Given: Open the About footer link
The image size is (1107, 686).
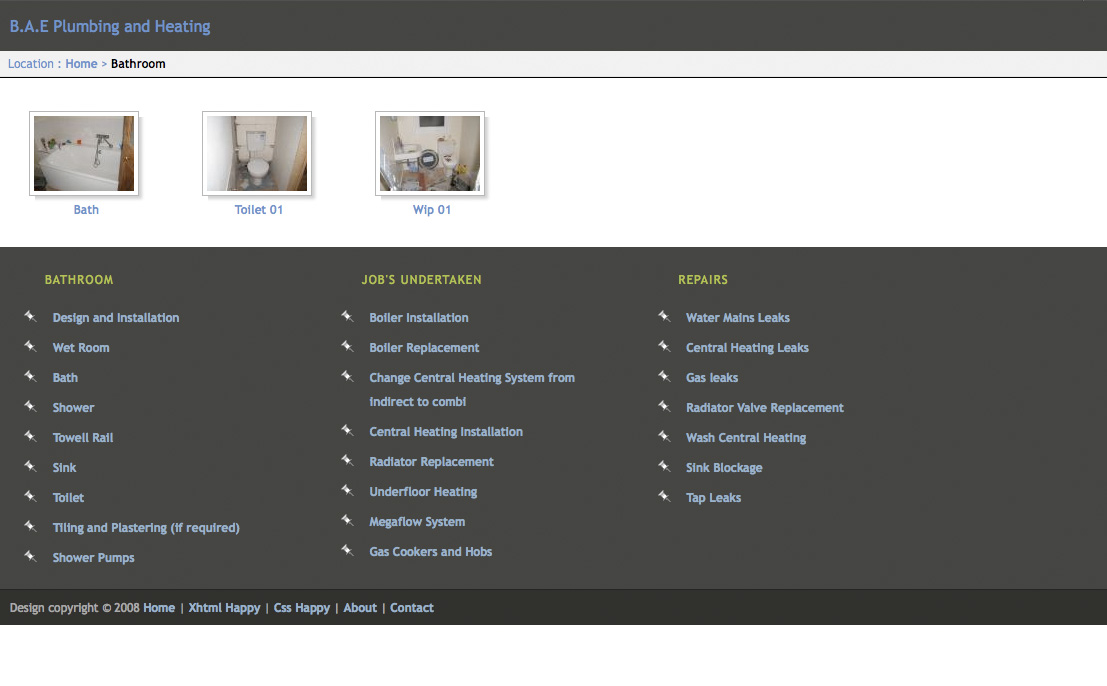Looking at the screenshot, I should (x=360, y=608).
